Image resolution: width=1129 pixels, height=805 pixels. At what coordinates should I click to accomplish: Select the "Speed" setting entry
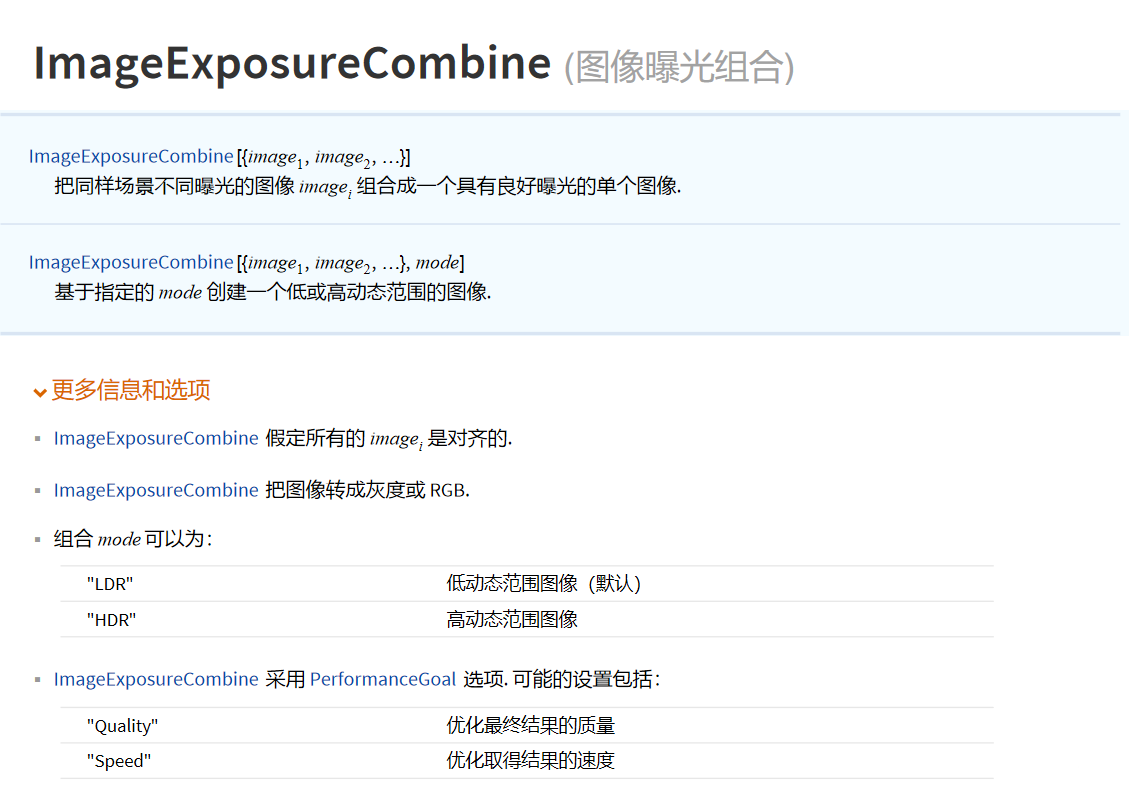click(x=118, y=762)
